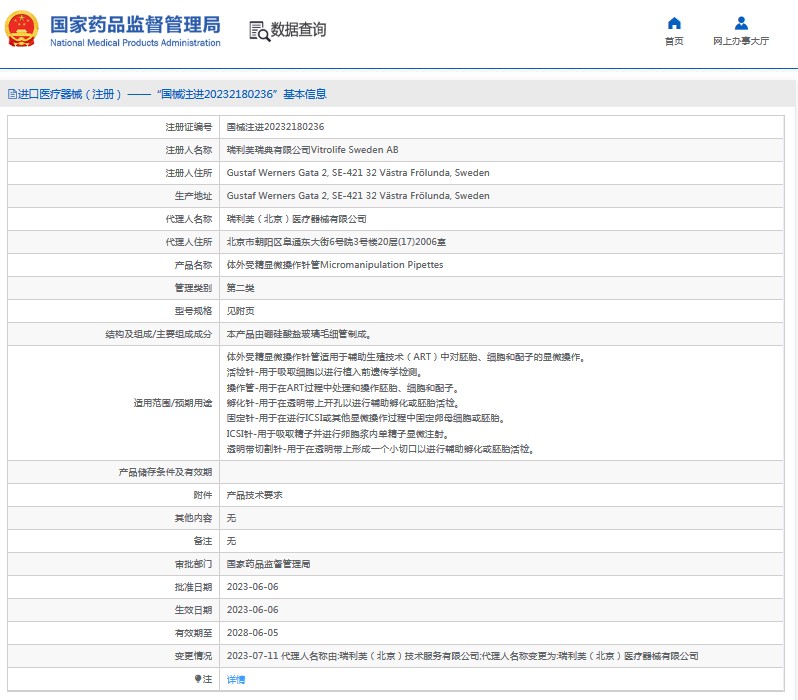Select effective date in 生效日期 row

(x=252, y=609)
